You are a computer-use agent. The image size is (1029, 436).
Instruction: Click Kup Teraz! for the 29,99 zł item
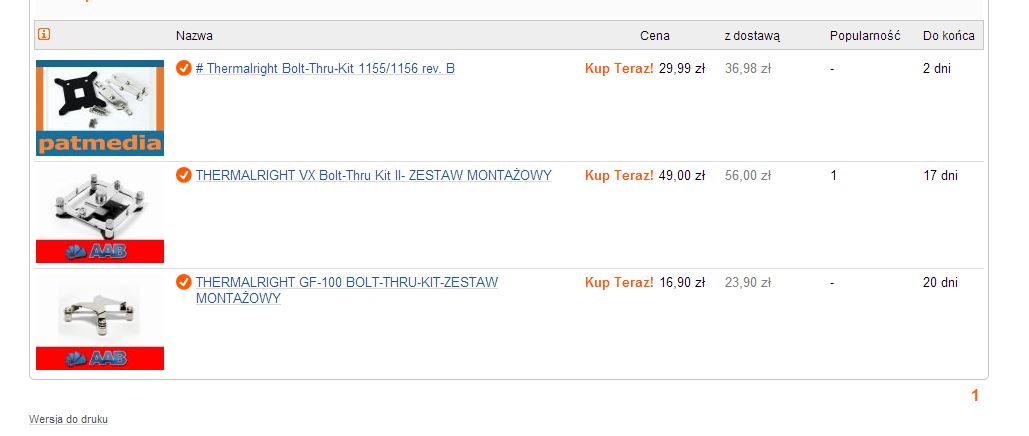click(x=619, y=68)
